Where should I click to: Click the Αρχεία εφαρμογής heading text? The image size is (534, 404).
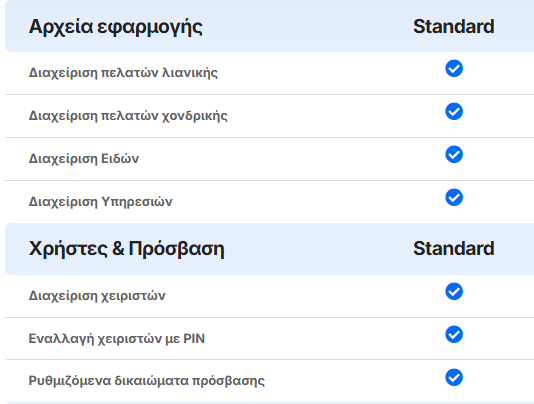(x=115, y=27)
